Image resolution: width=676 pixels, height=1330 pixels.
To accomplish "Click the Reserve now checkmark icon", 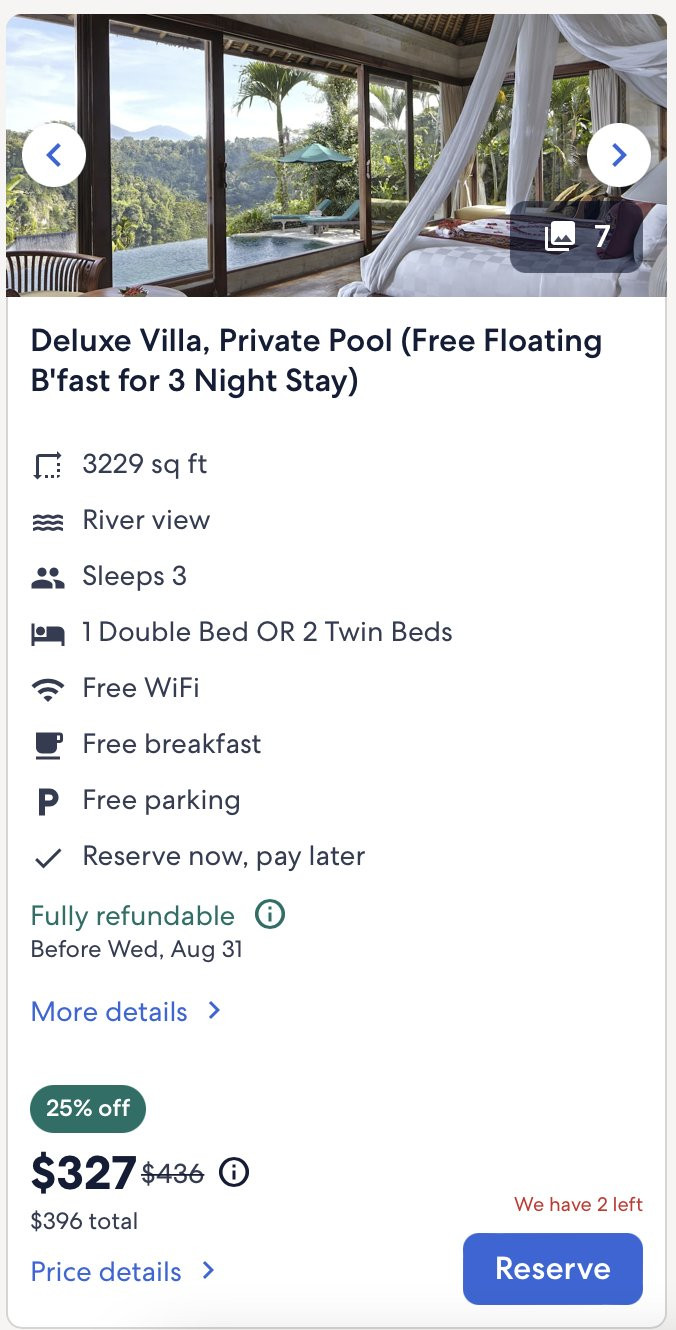I will click(x=48, y=858).
